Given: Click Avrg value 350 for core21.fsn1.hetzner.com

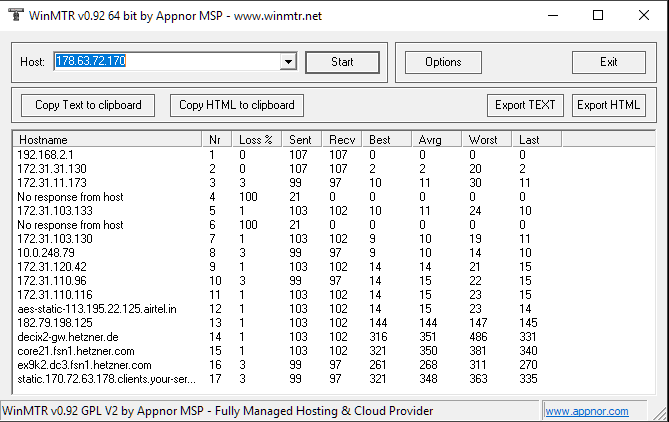Looking at the screenshot, I should (428, 351).
